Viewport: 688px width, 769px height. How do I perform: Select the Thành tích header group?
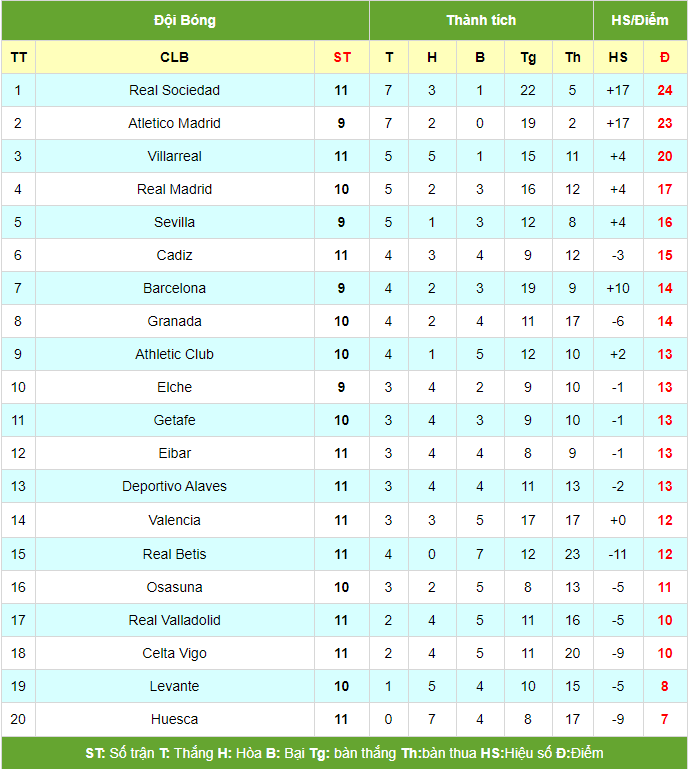481,20
